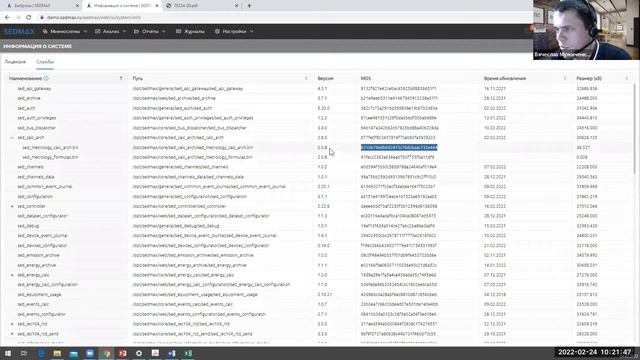Sort by the MD5 column header
The width and height of the screenshot is (640, 360).
coord(366,78)
